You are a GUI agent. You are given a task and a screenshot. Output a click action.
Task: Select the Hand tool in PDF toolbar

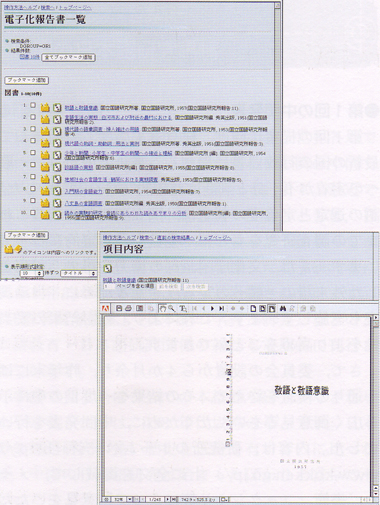tap(163, 308)
